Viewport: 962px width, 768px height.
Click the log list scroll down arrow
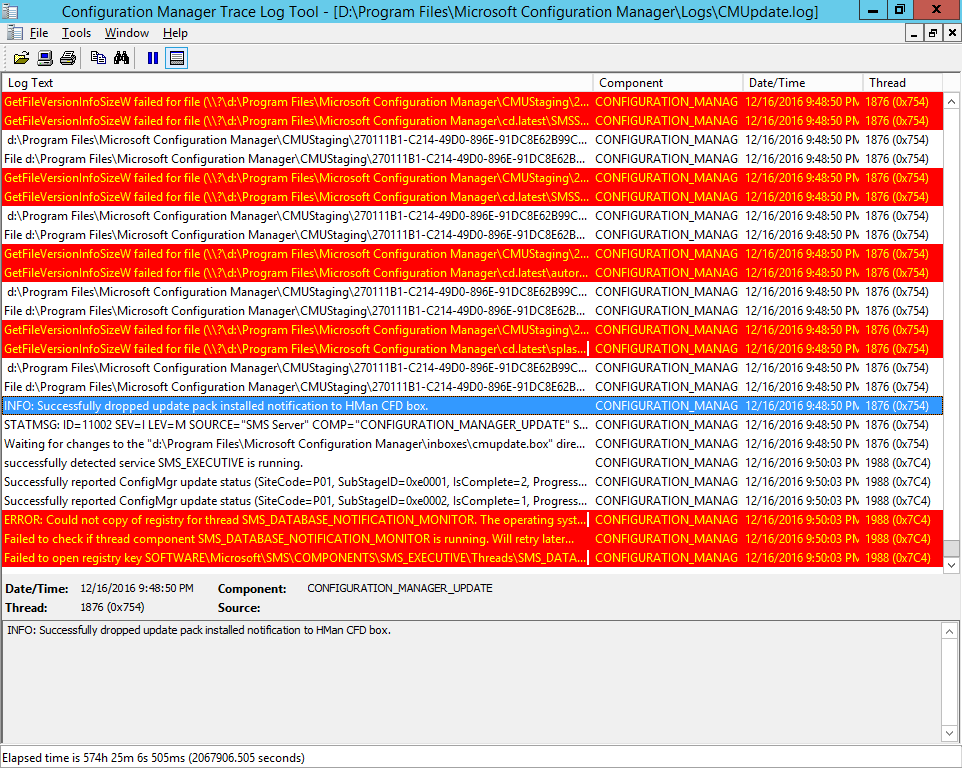pos(952,565)
